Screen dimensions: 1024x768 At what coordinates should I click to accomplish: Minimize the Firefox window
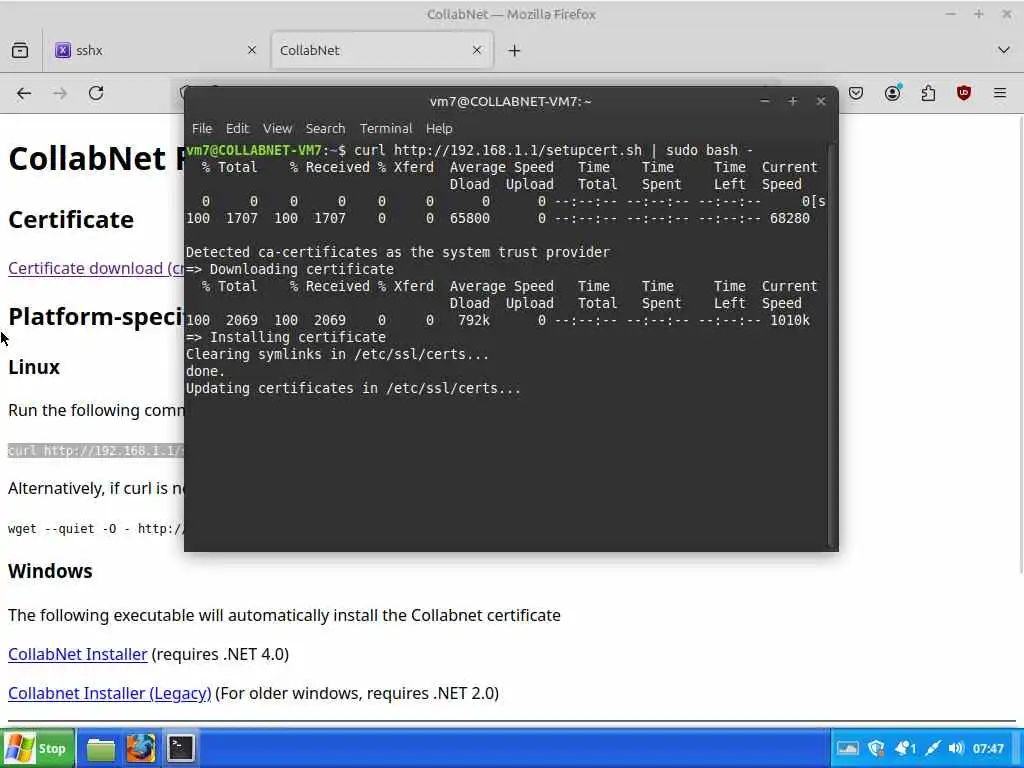point(951,14)
